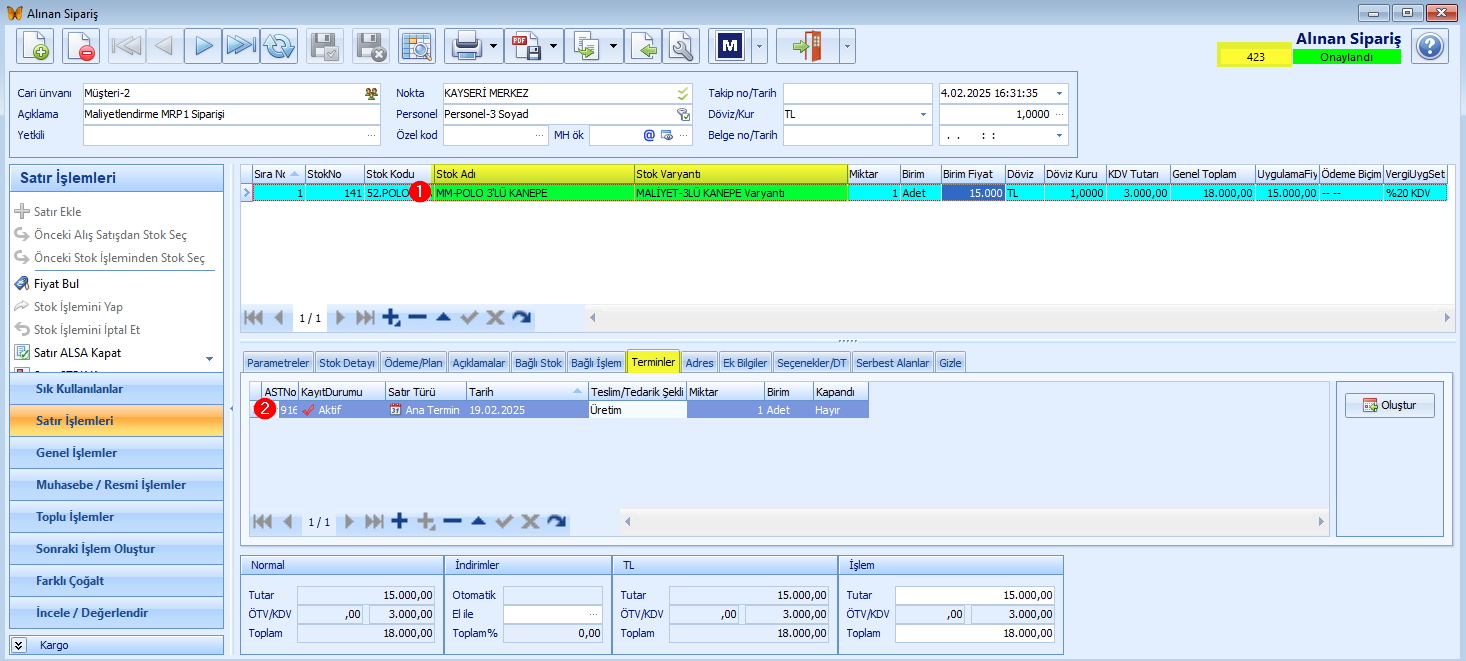Expand the Kargo section chevron
This screenshot has height=661, width=1466.
click(18, 645)
